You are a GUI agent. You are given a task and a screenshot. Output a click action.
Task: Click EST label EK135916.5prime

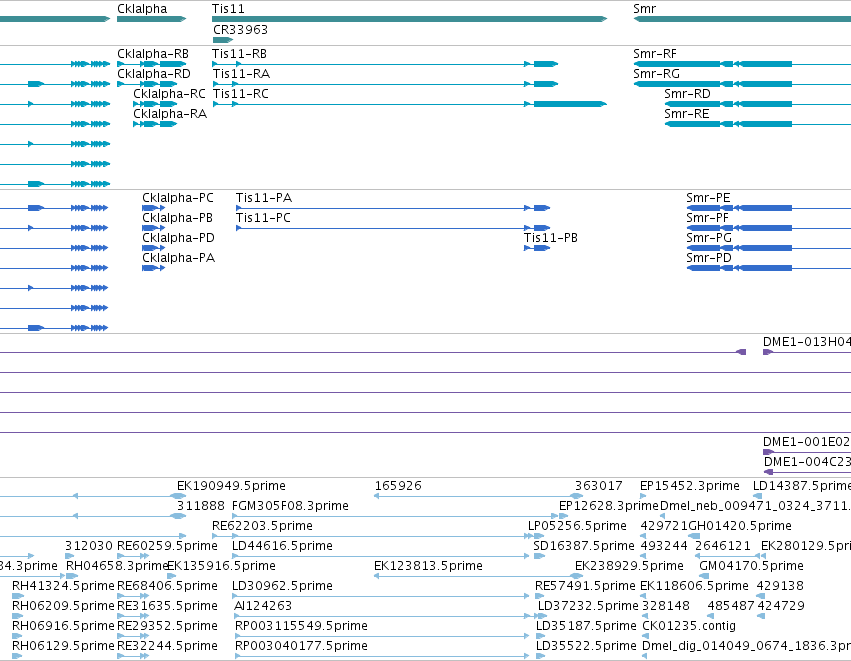(221, 567)
